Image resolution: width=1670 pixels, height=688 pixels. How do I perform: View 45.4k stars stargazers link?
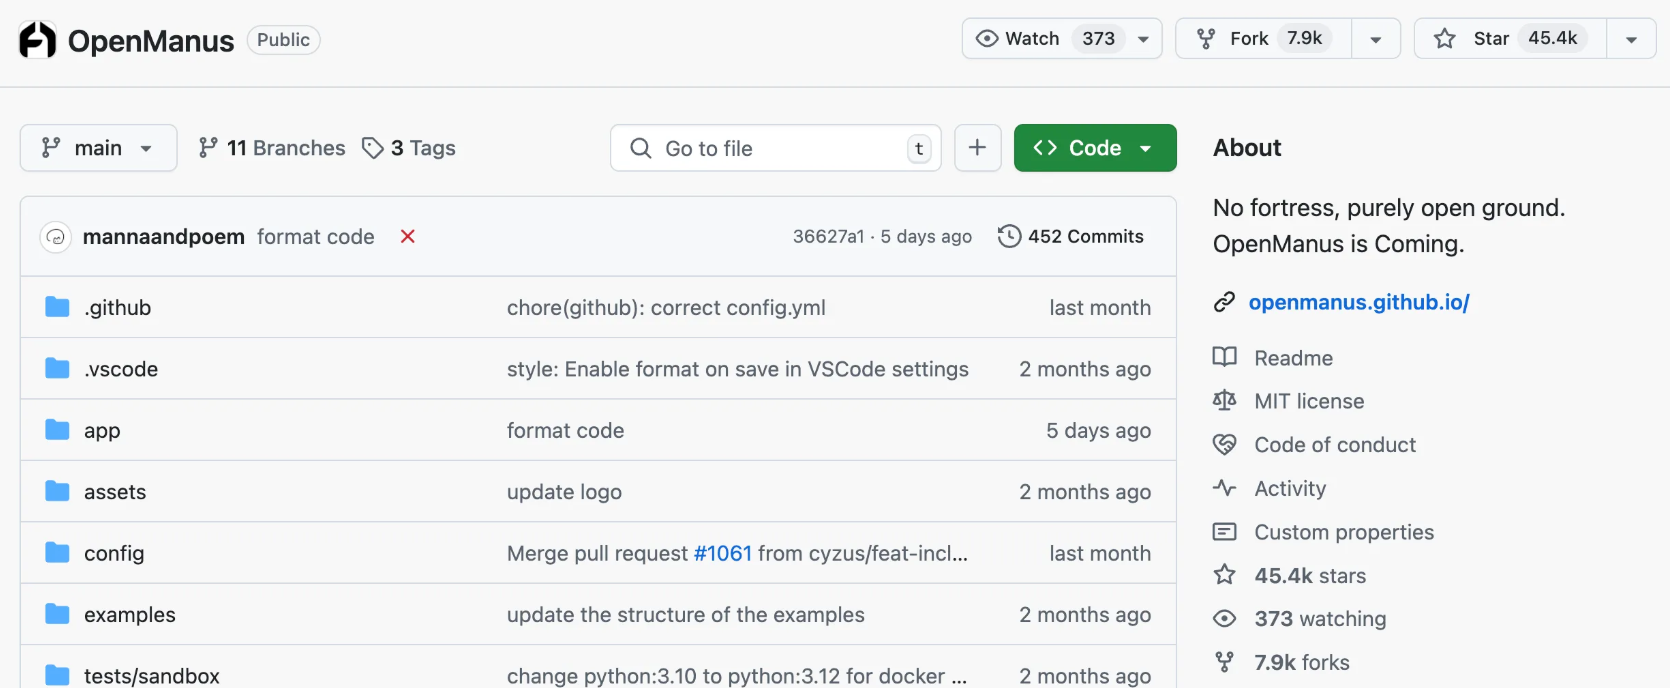coord(1310,576)
